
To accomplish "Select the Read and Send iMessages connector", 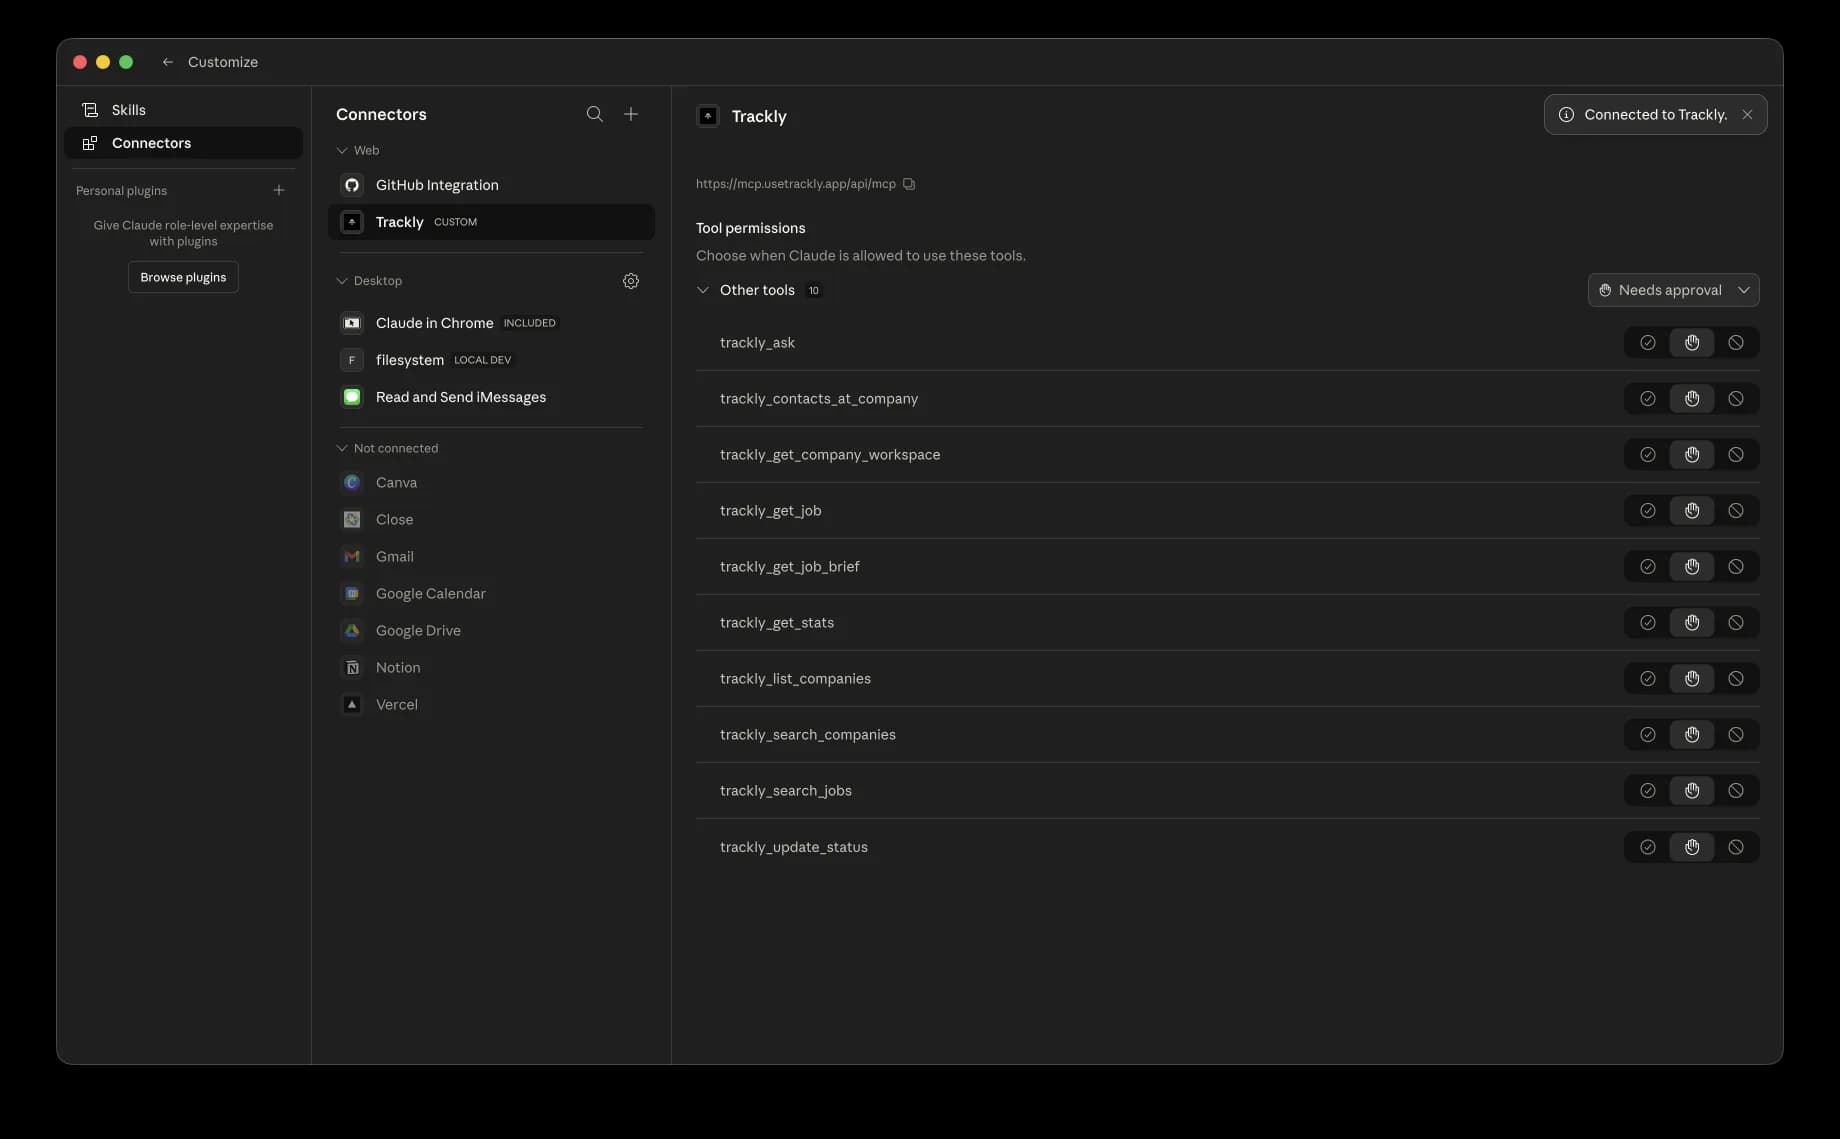I will pos(460,397).
